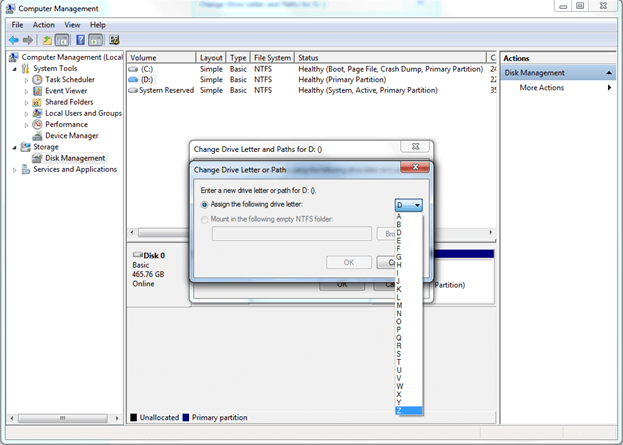Click the Computer Management root icon

click(14, 57)
